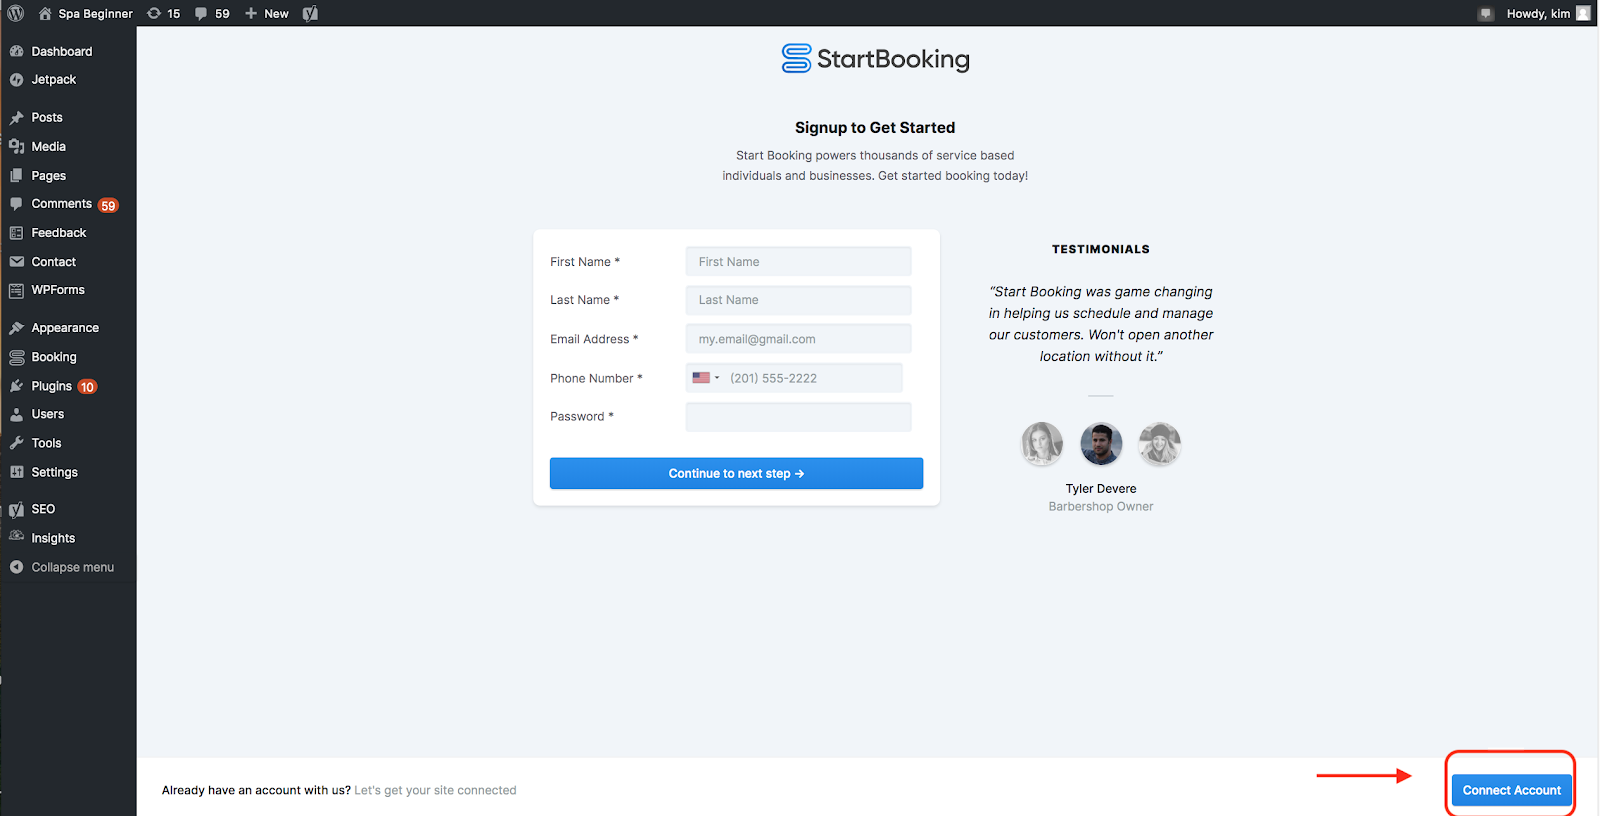Click the Continue to next step button
The image size is (1600, 816).
click(x=736, y=473)
